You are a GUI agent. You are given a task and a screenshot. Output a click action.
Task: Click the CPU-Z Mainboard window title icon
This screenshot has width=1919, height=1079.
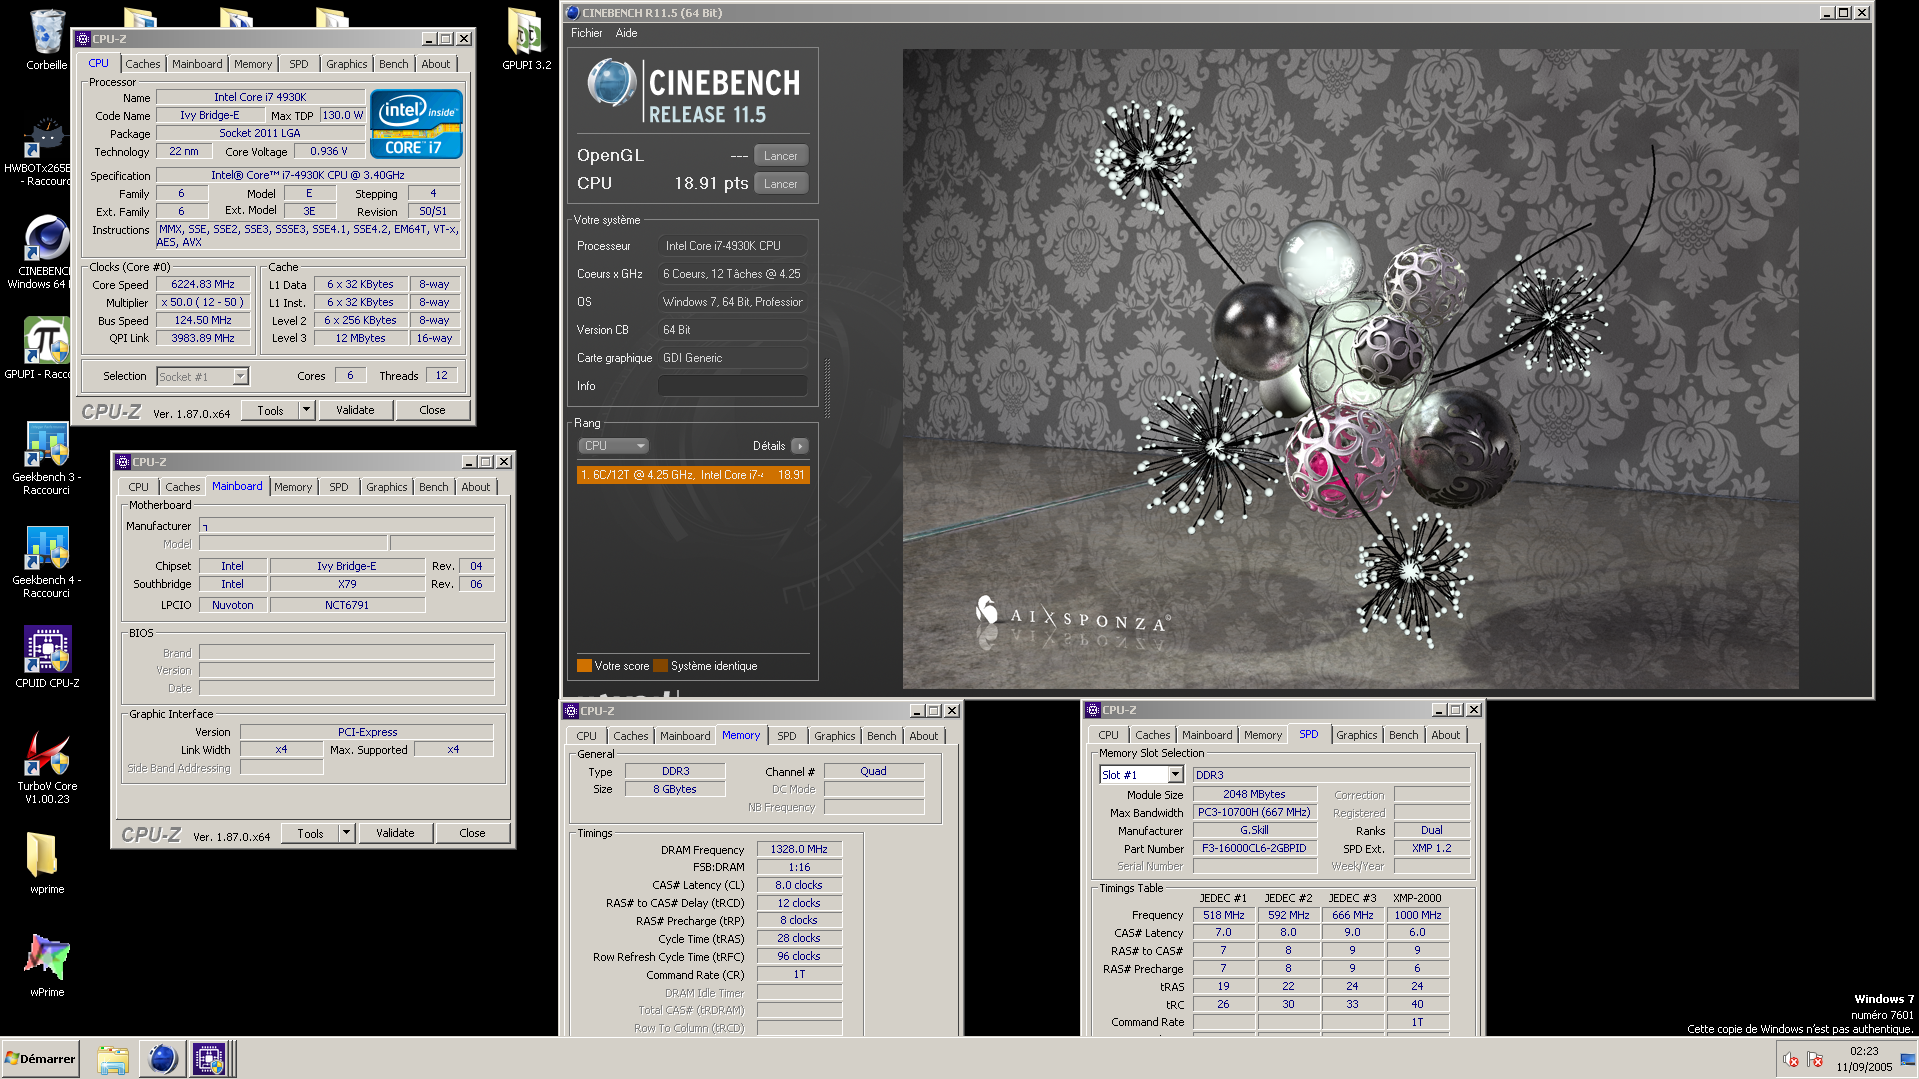(x=123, y=462)
